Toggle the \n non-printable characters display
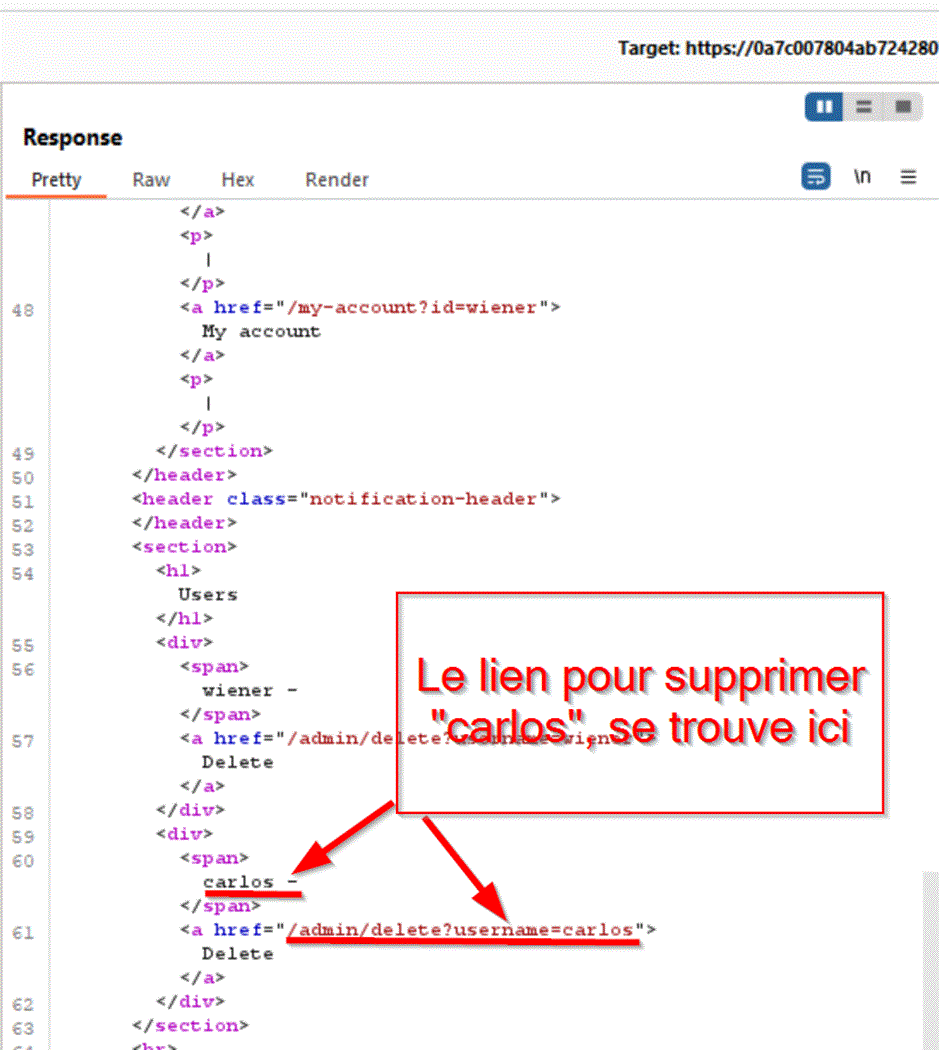The height and width of the screenshot is (1050, 939). tap(862, 177)
